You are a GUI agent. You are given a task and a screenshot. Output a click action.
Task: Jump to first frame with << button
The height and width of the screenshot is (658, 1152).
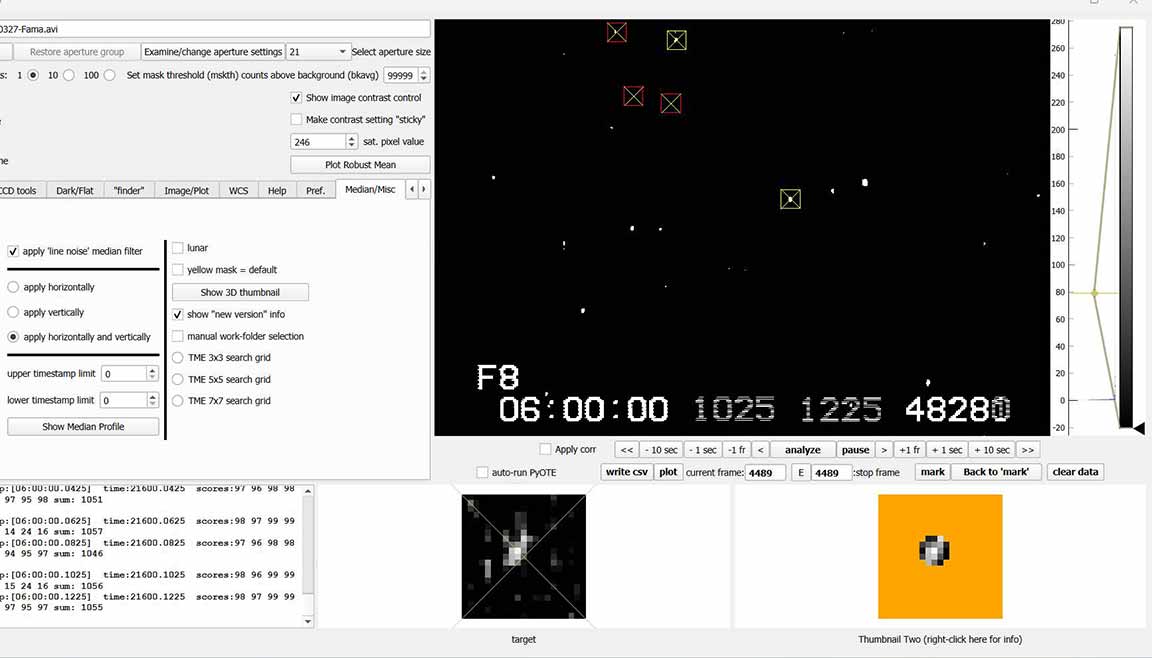[x=627, y=450]
